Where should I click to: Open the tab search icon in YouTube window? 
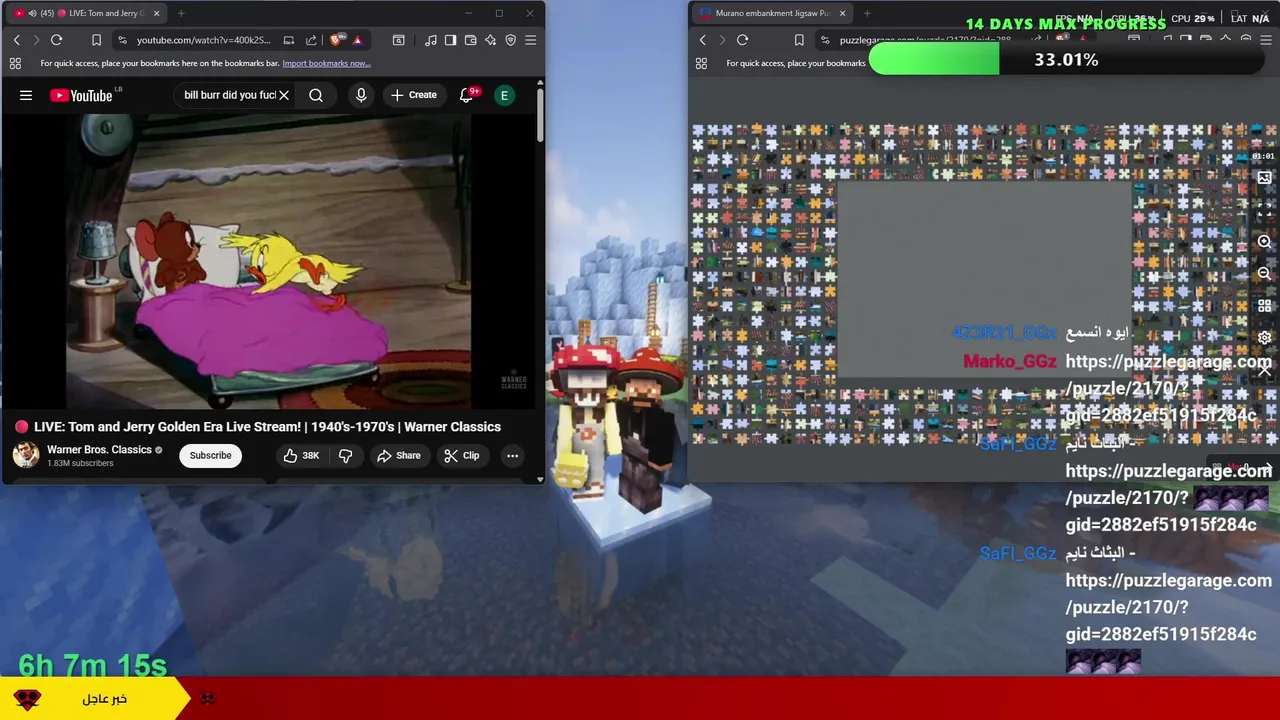(398, 40)
